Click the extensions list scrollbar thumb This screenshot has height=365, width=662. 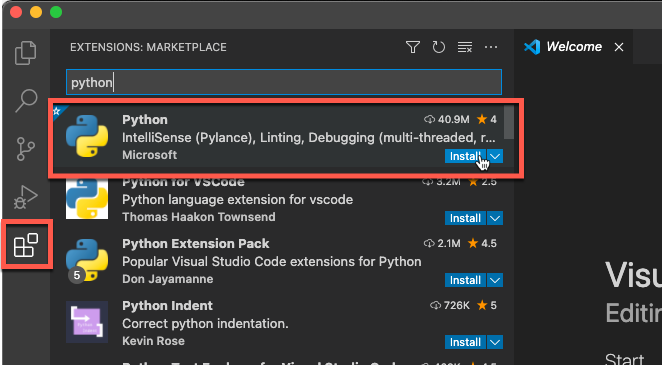tap(509, 122)
